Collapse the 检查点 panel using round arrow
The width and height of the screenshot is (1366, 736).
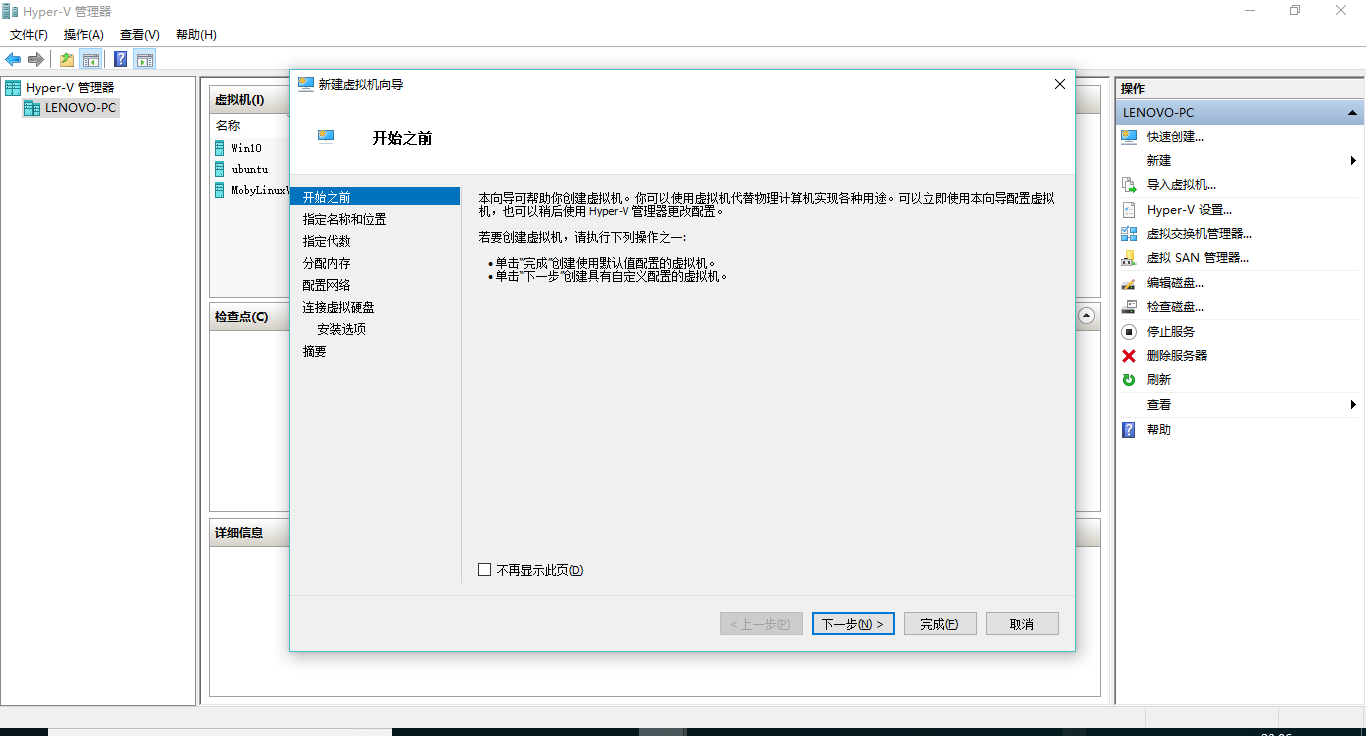[x=1087, y=315]
